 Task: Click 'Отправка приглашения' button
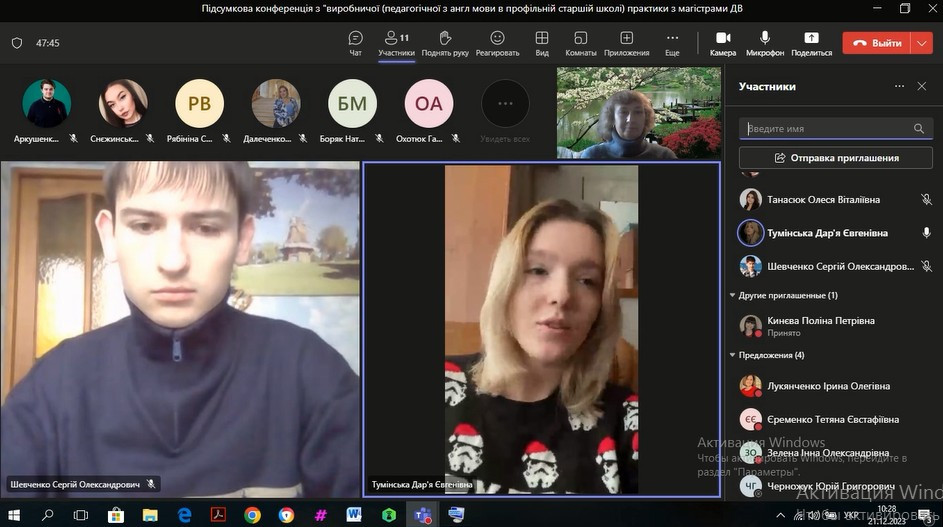[x=835, y=158]
